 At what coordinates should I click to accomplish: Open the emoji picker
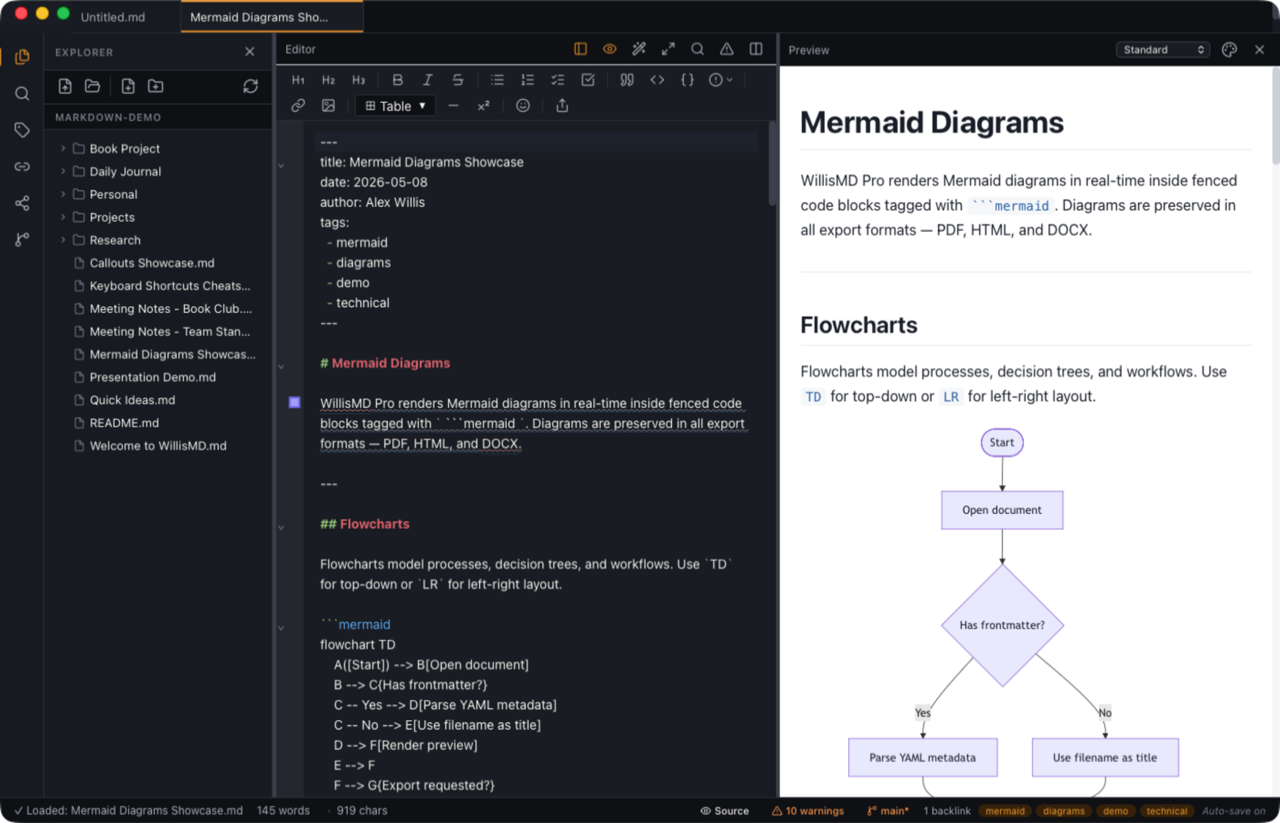(x=522, y=106)
